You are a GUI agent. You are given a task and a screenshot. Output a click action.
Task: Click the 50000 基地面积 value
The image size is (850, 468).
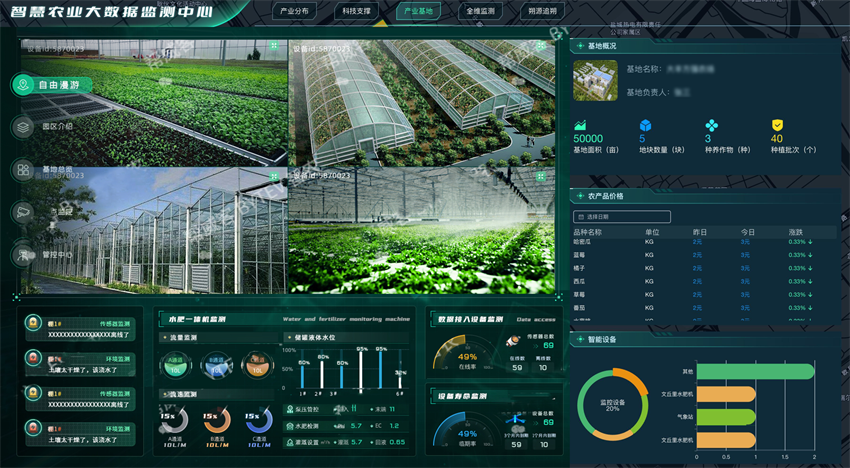pyautogui.click(x=588, y=139)
